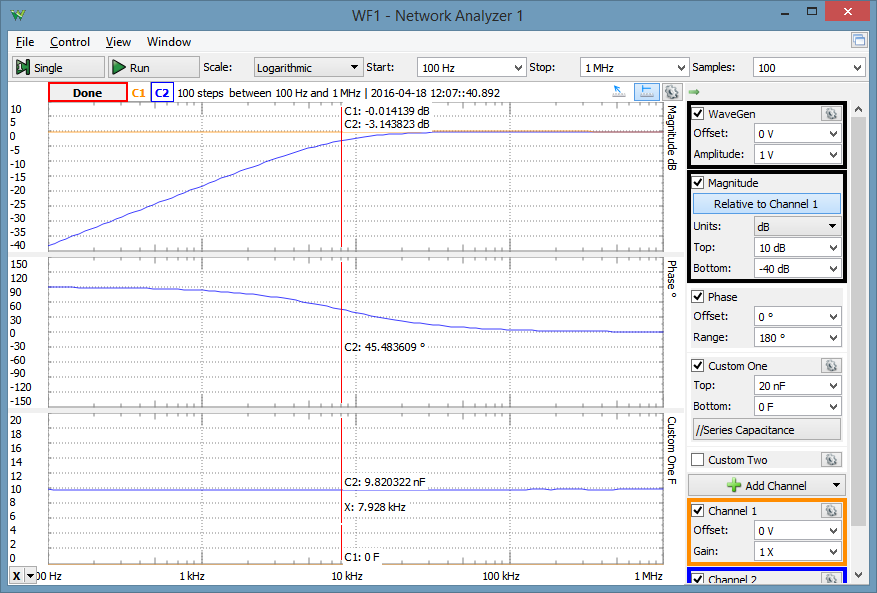Open Magnitude settings gear icon
Screen dimensions: 877x593
[830, 183]
